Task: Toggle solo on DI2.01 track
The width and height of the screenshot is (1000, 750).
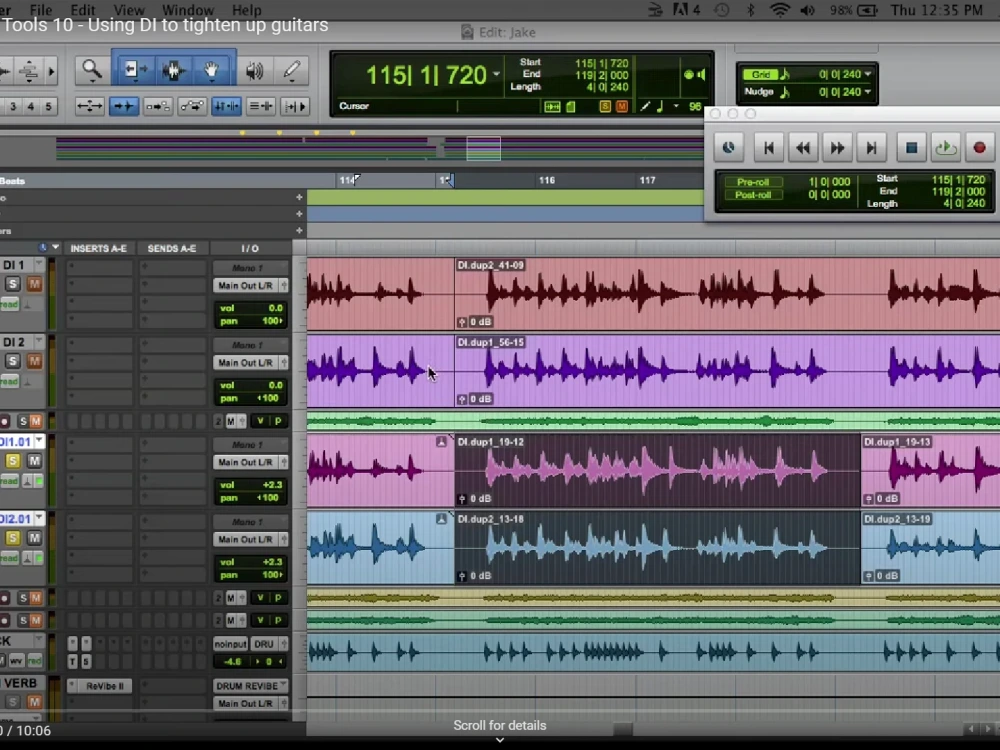Action: coord(13,538)
